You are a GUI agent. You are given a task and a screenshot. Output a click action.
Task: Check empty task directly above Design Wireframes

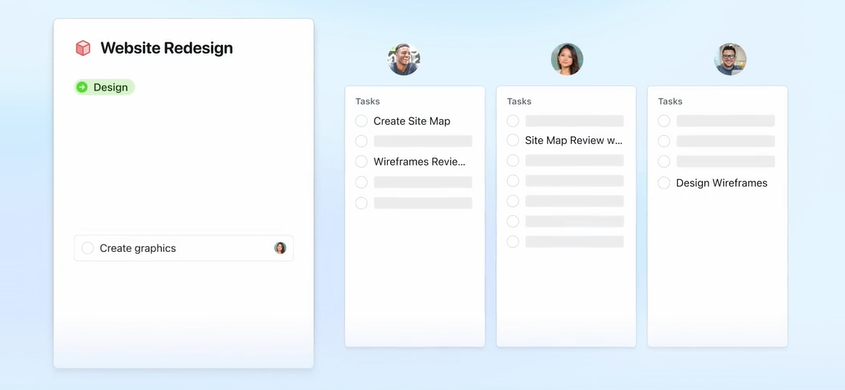[x=664, y=162]
